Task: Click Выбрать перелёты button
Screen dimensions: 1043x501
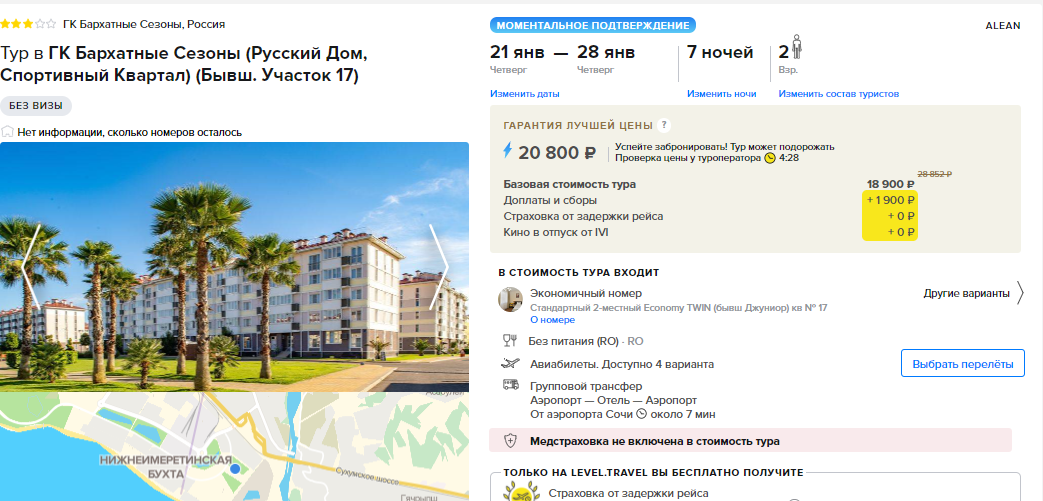Action: [x=963, y=364]
